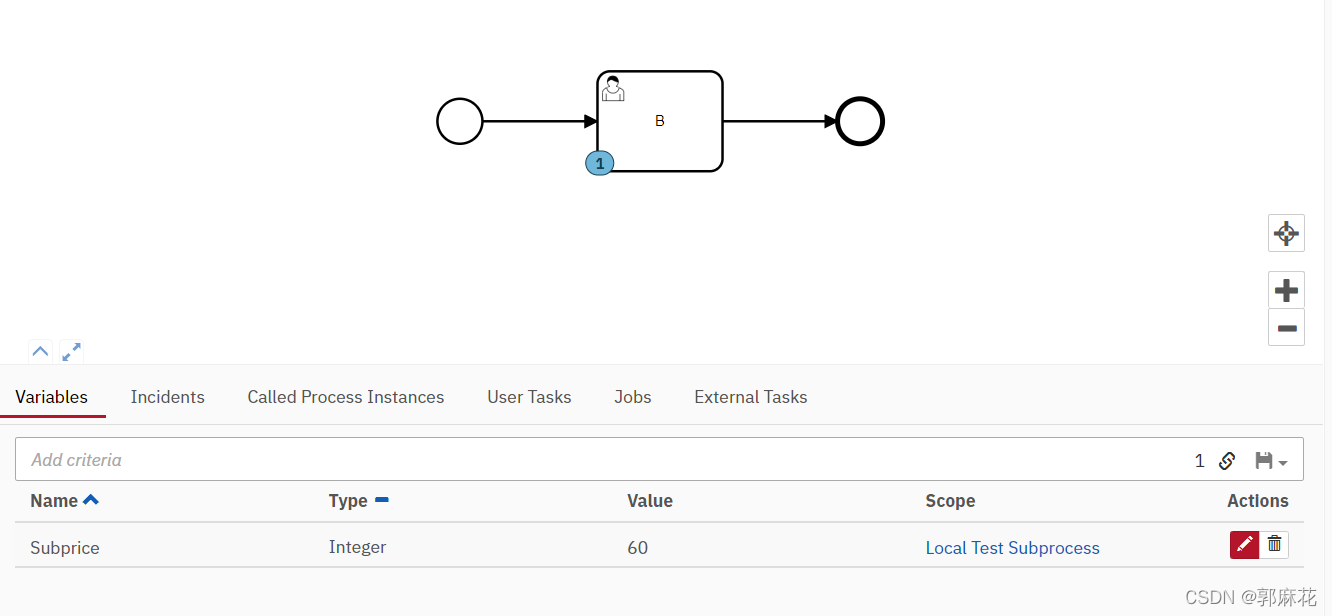Open the Called Process Instances tab

pos(346,397)
